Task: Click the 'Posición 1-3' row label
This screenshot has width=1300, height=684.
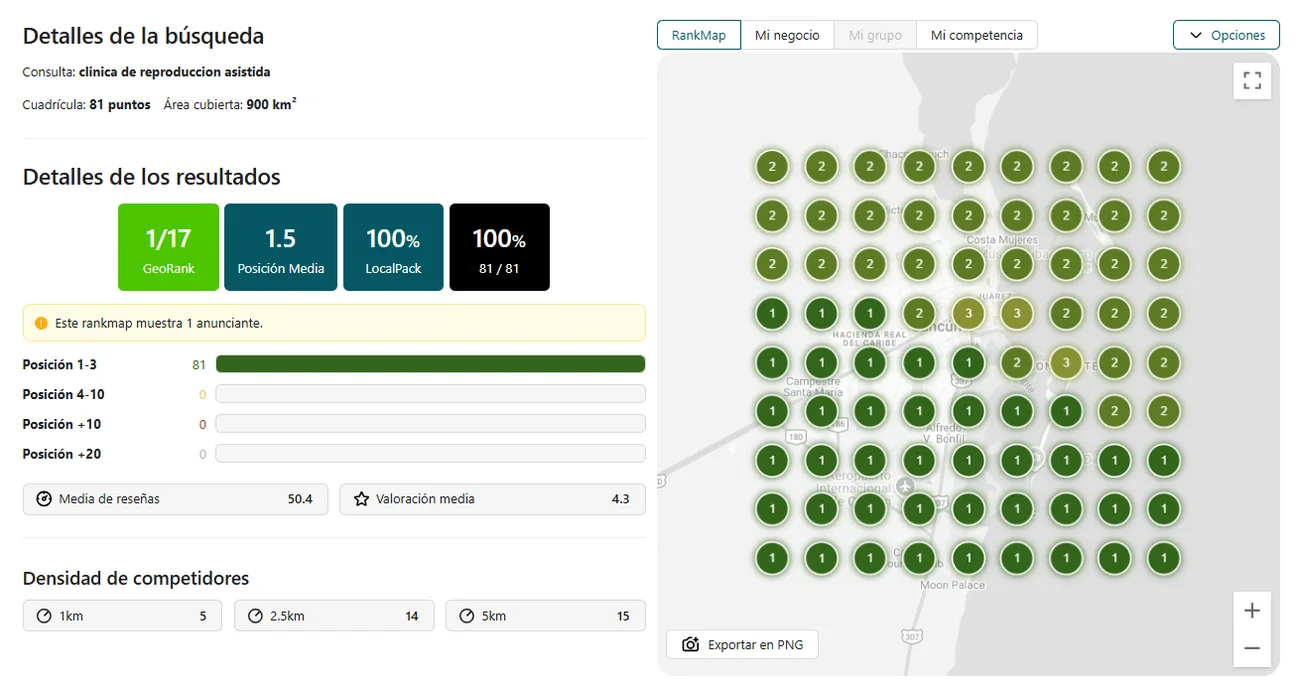Action: [x=62, y=364]
